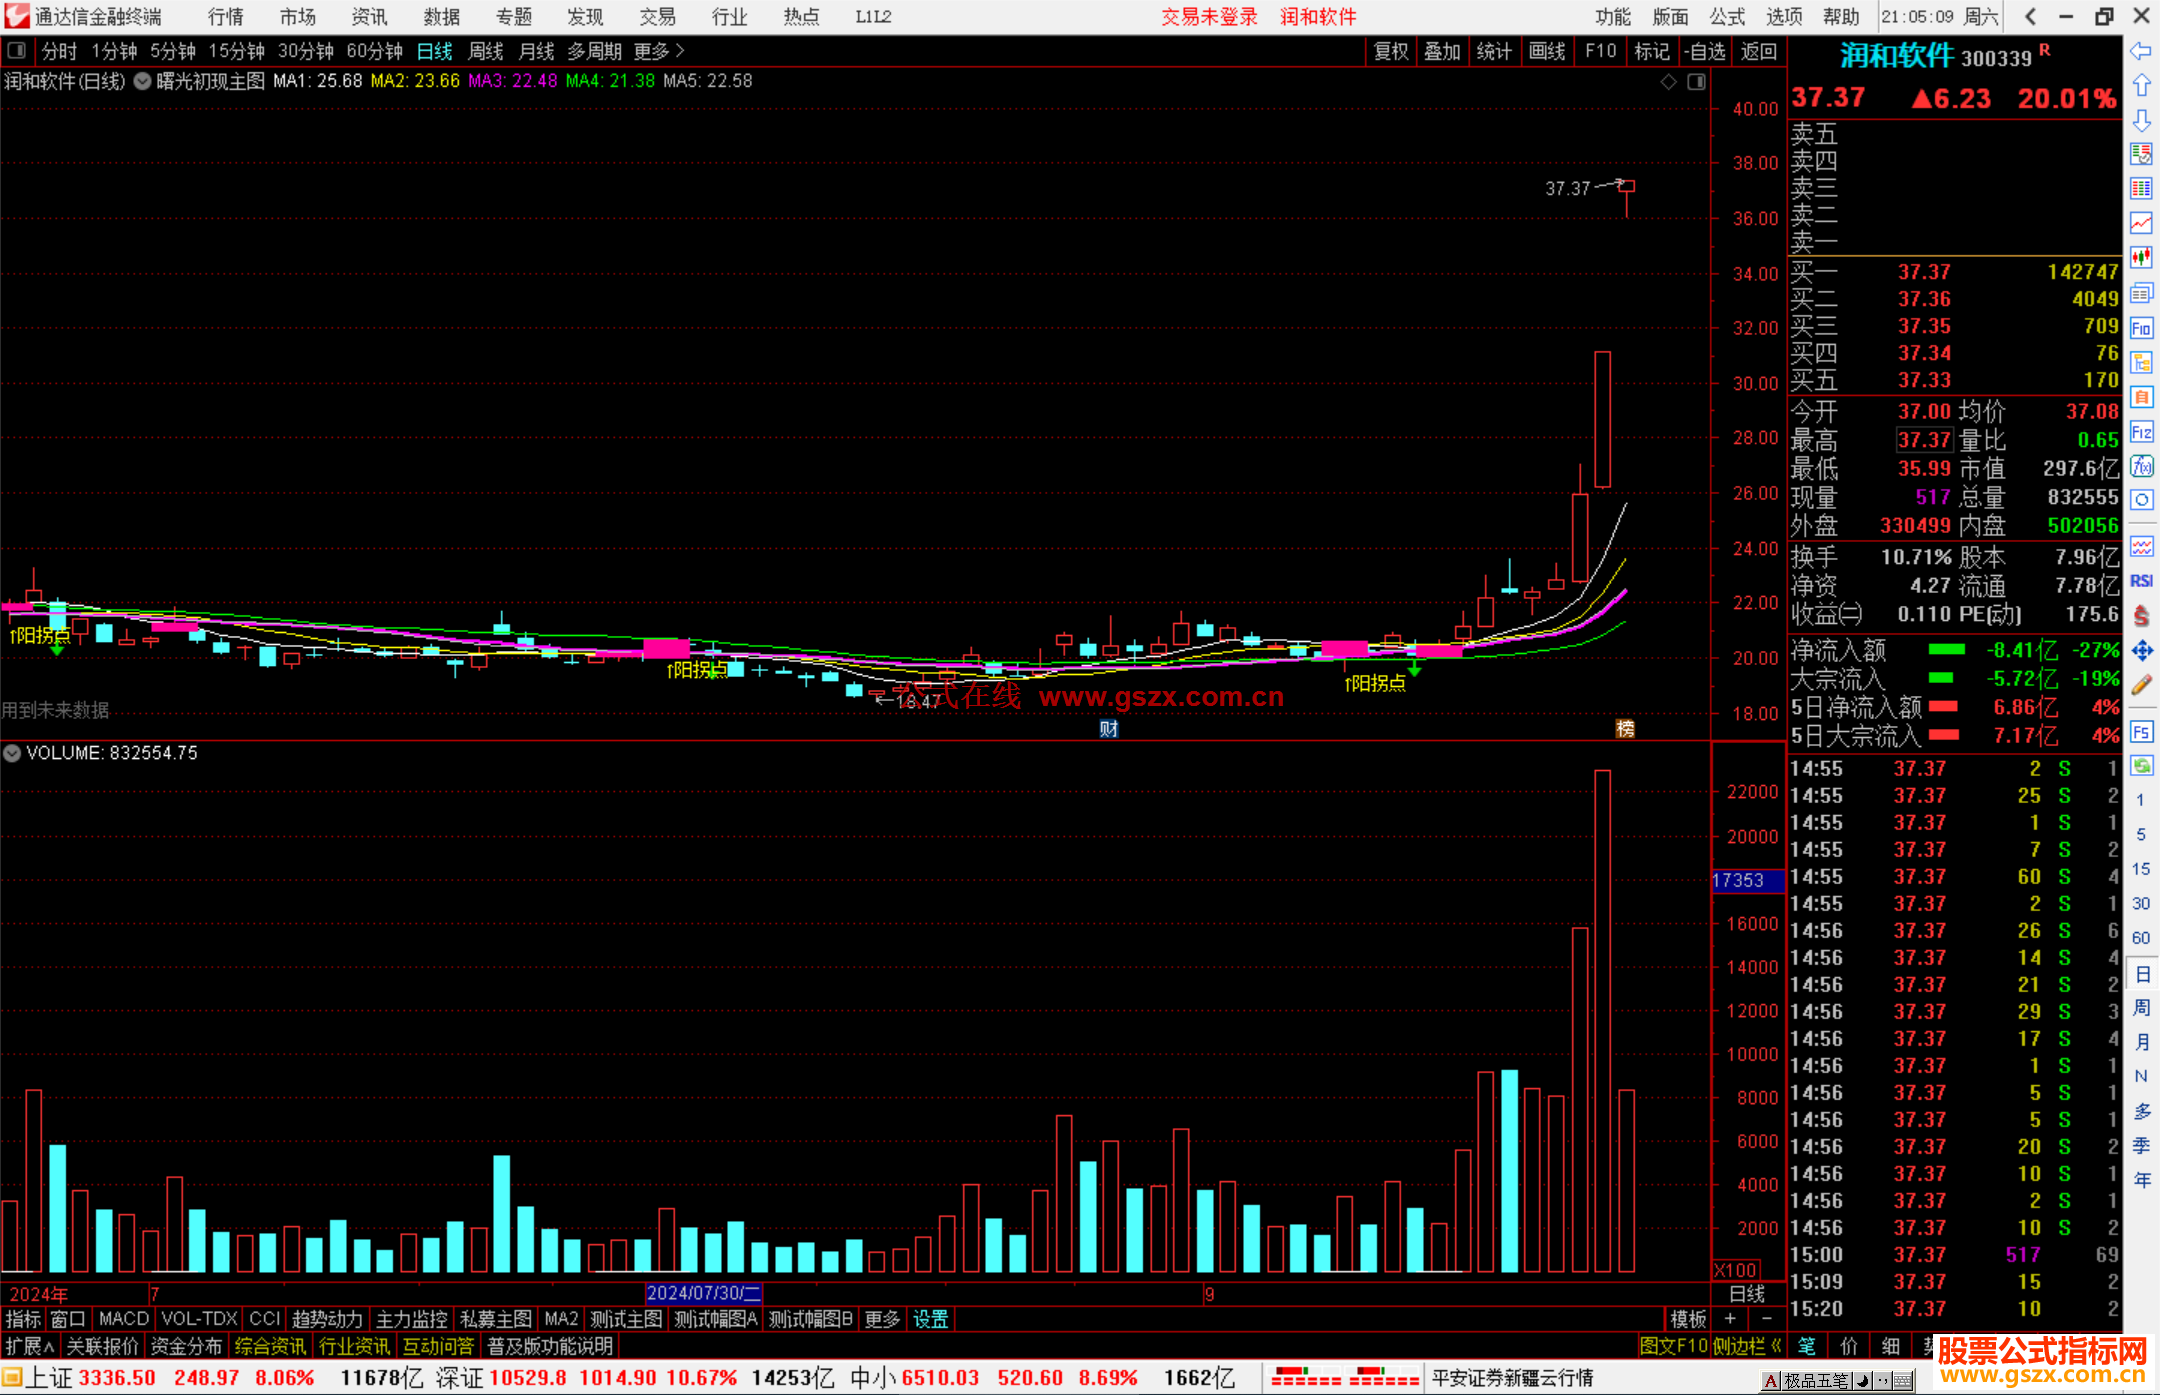
Task: Switch to the 主力监控 indicator tab
Action: [411, 1319]
